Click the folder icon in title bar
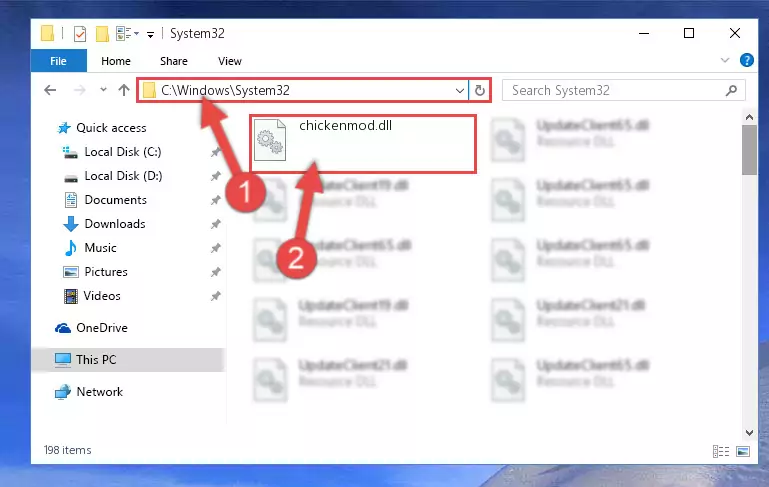 click(x=48, y=33)
